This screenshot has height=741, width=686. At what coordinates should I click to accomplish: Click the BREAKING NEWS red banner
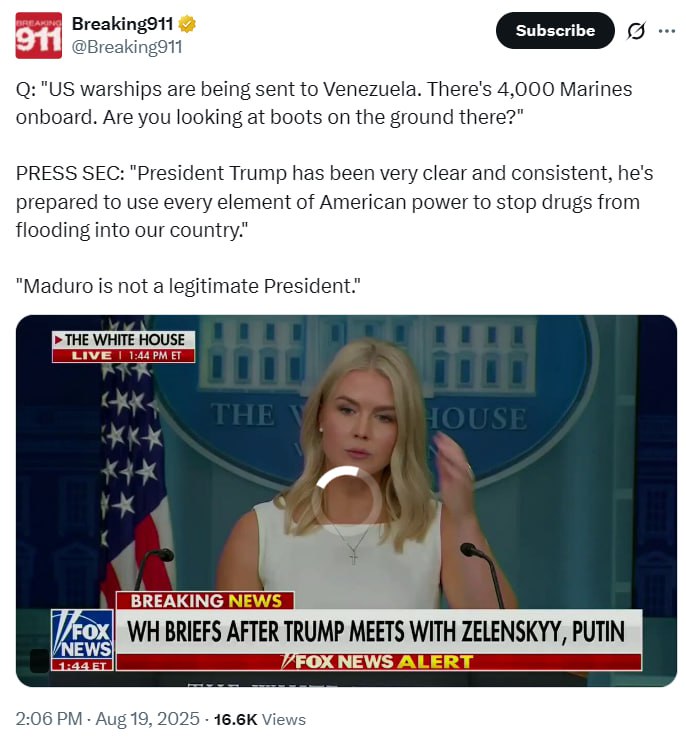click(205, 601)
